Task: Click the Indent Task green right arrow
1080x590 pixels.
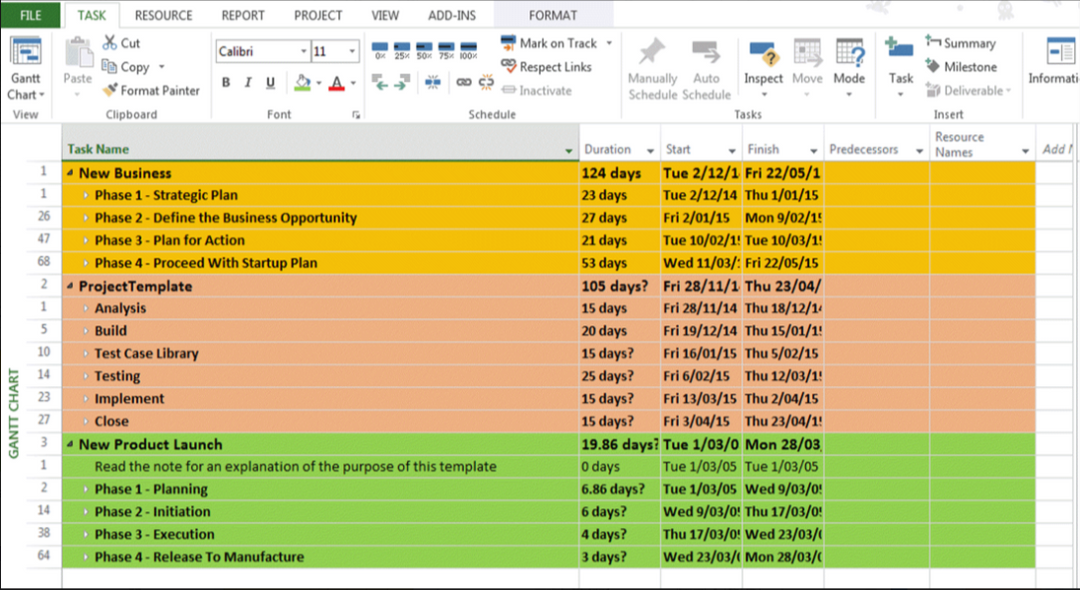Action: [x=401, y=83]
